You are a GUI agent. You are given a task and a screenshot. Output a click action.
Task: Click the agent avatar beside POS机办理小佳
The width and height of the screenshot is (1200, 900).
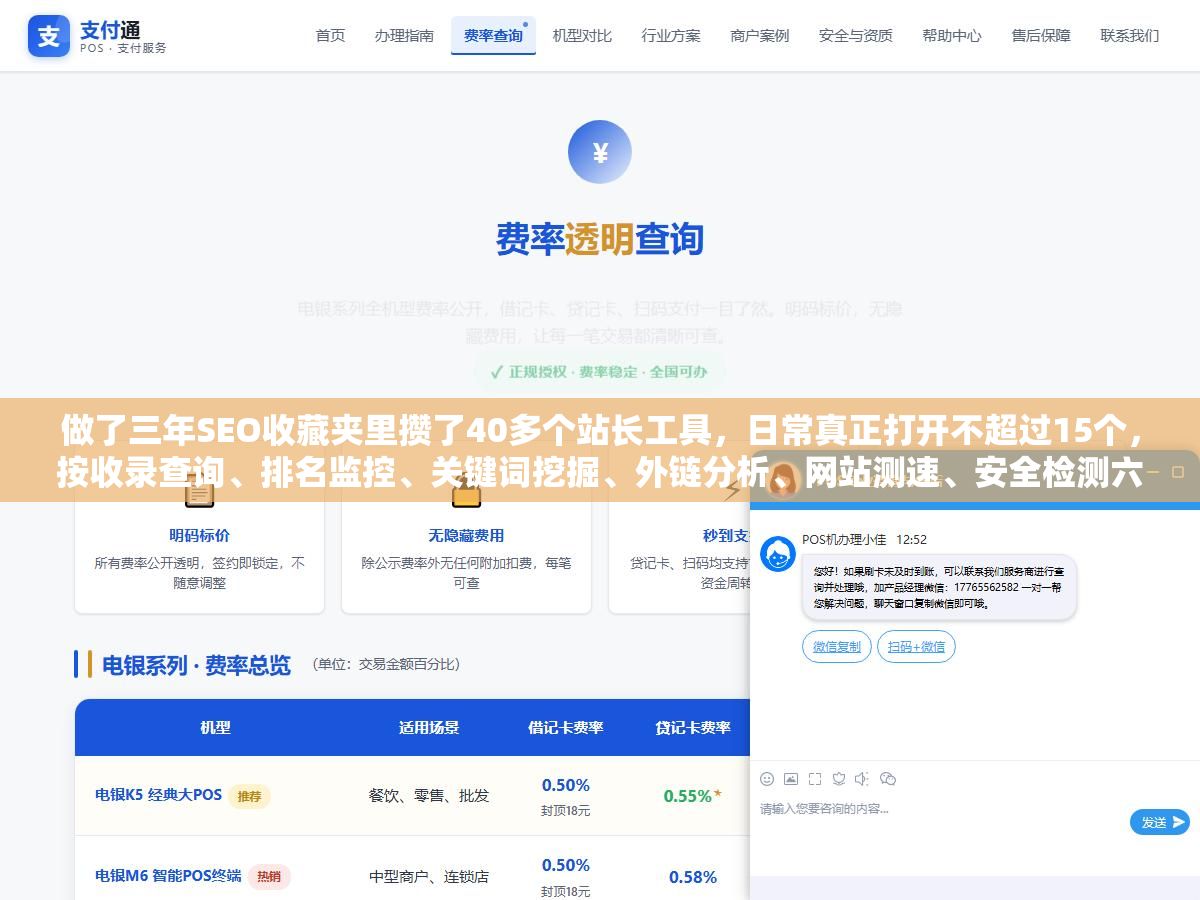(778, 554)
